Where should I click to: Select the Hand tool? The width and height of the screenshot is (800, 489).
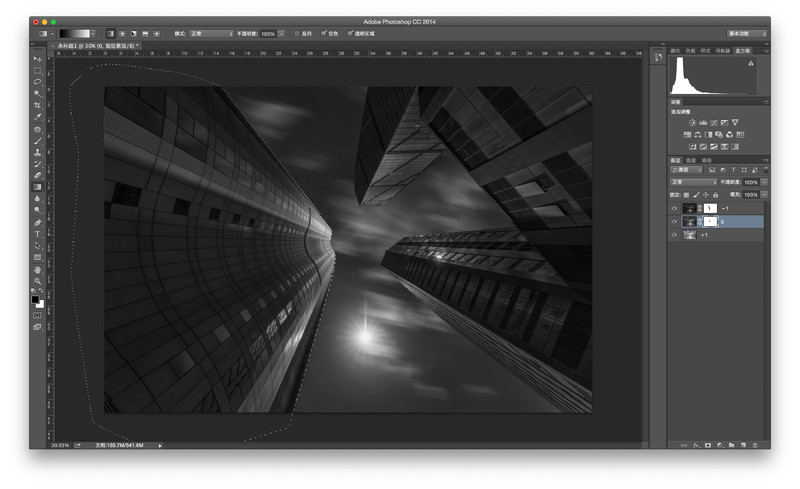[37, 270]
